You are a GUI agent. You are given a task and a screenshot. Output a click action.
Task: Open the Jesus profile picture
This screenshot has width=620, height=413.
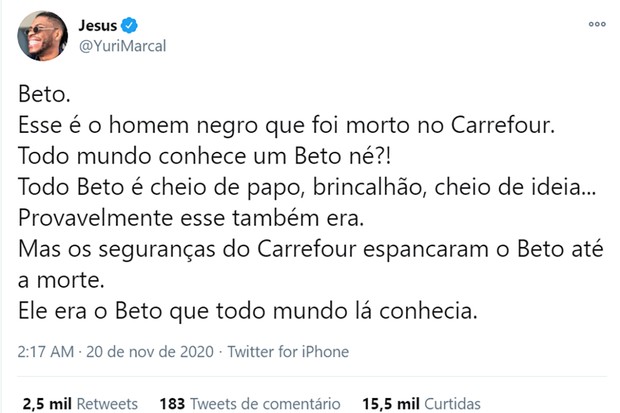pos(34,33)
